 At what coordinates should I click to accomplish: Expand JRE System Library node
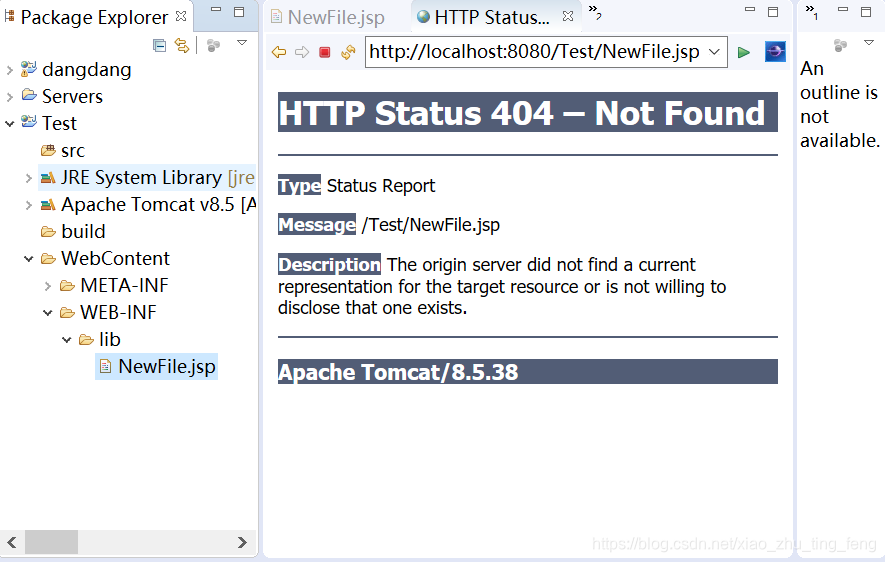pos(29,178)
